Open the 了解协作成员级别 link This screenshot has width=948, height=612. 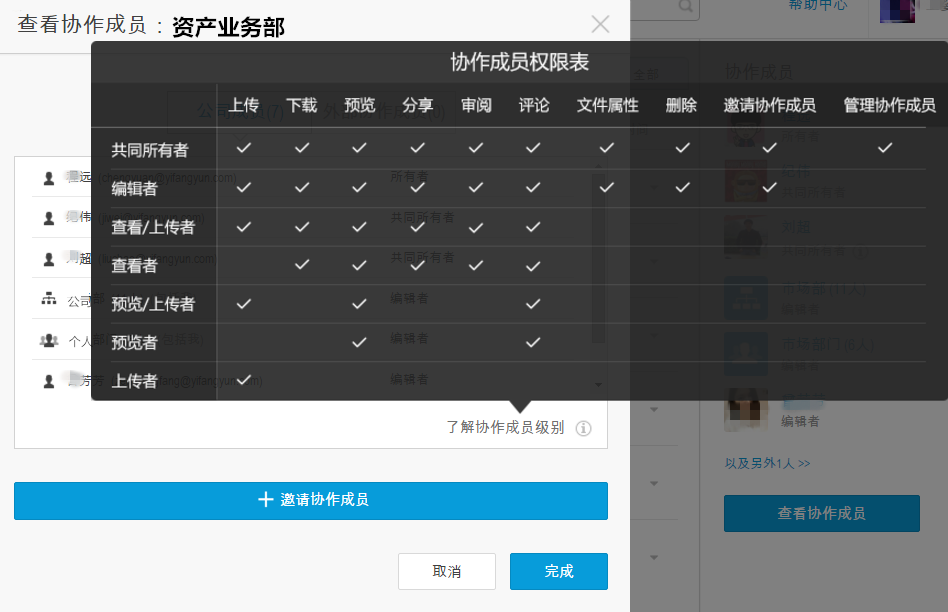point(505,428)
